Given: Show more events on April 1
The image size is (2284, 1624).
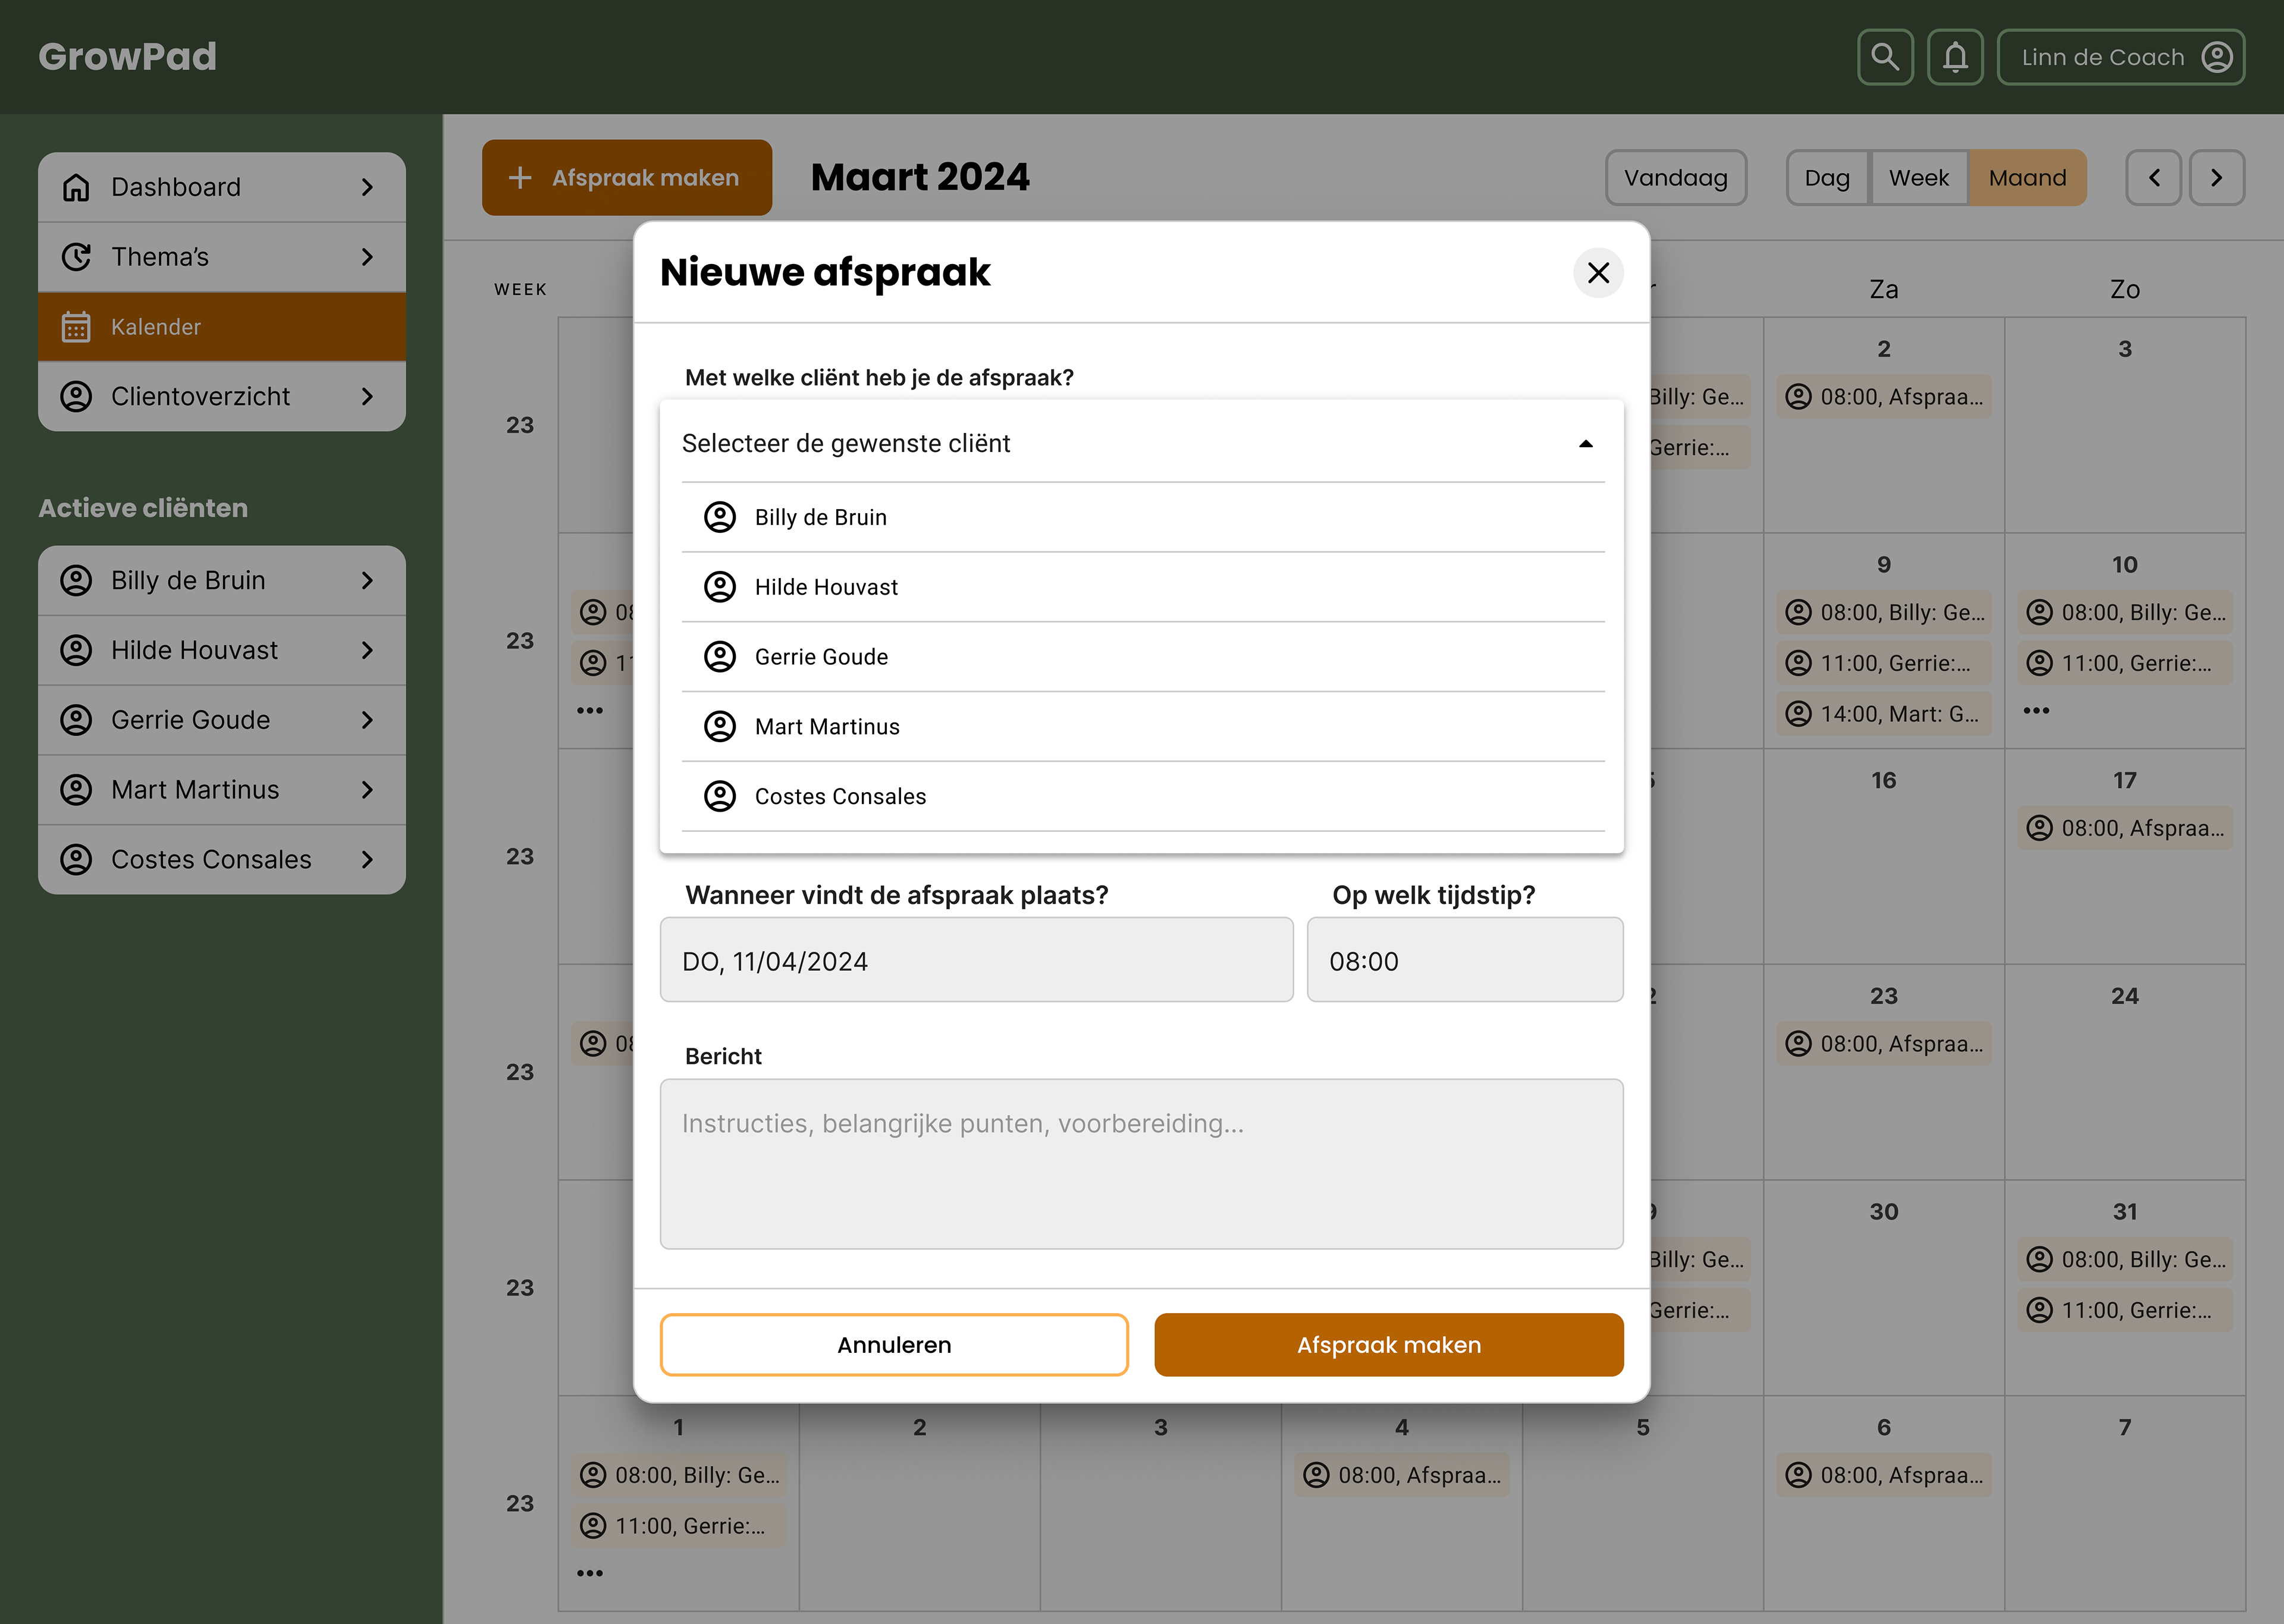Looking at the screenshot, I should pos(590,1573).
